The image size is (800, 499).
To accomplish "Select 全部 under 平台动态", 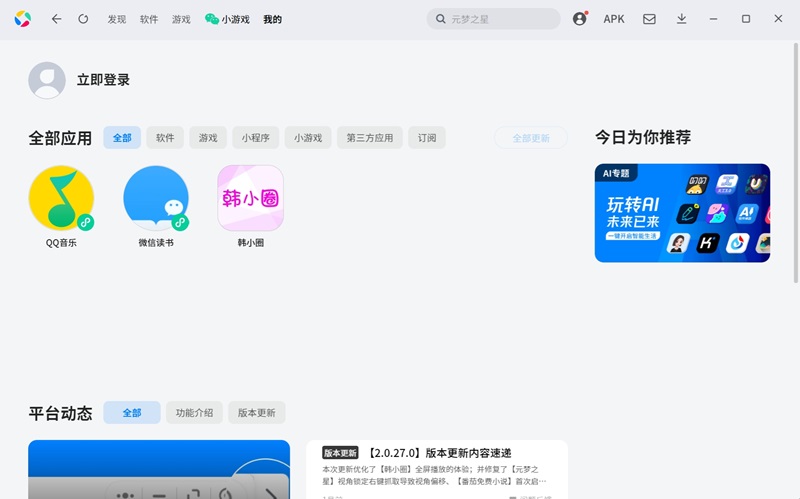I will [x=132, y=412].
